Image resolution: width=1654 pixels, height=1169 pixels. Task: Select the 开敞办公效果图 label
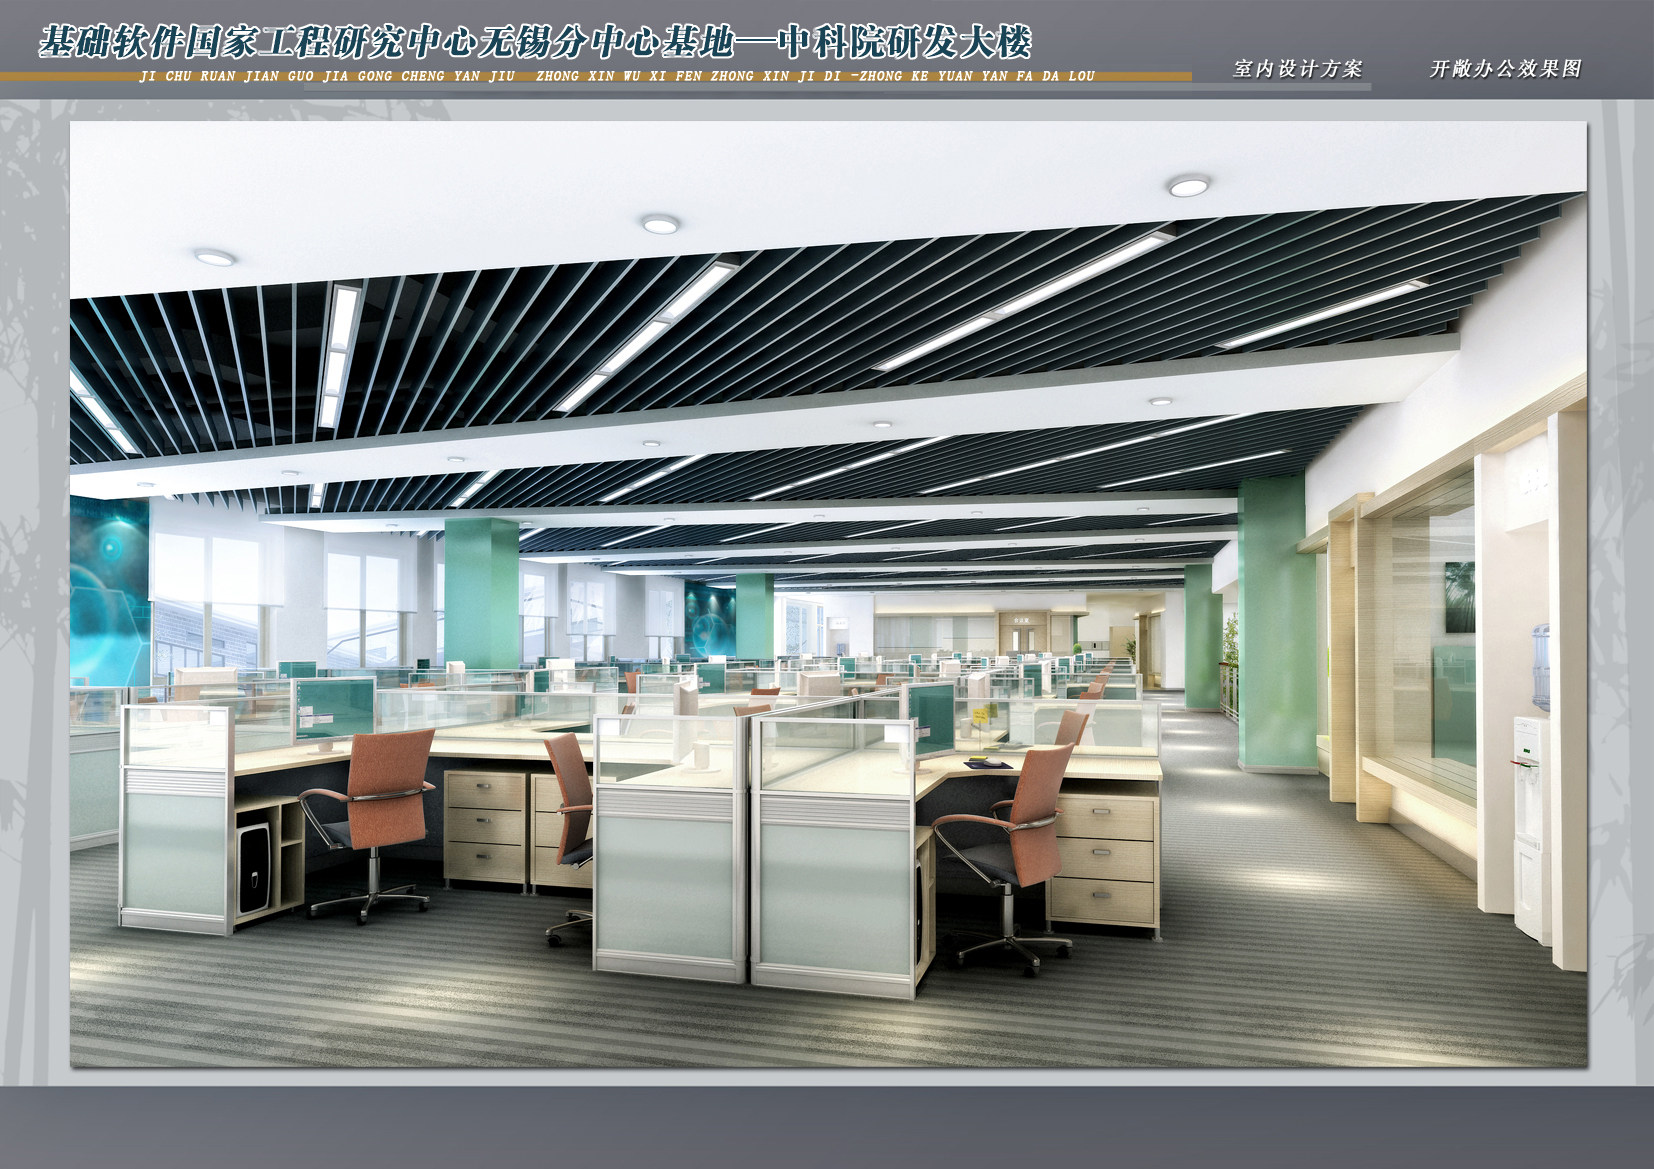pyautogui.click(x=1505, y=69)
